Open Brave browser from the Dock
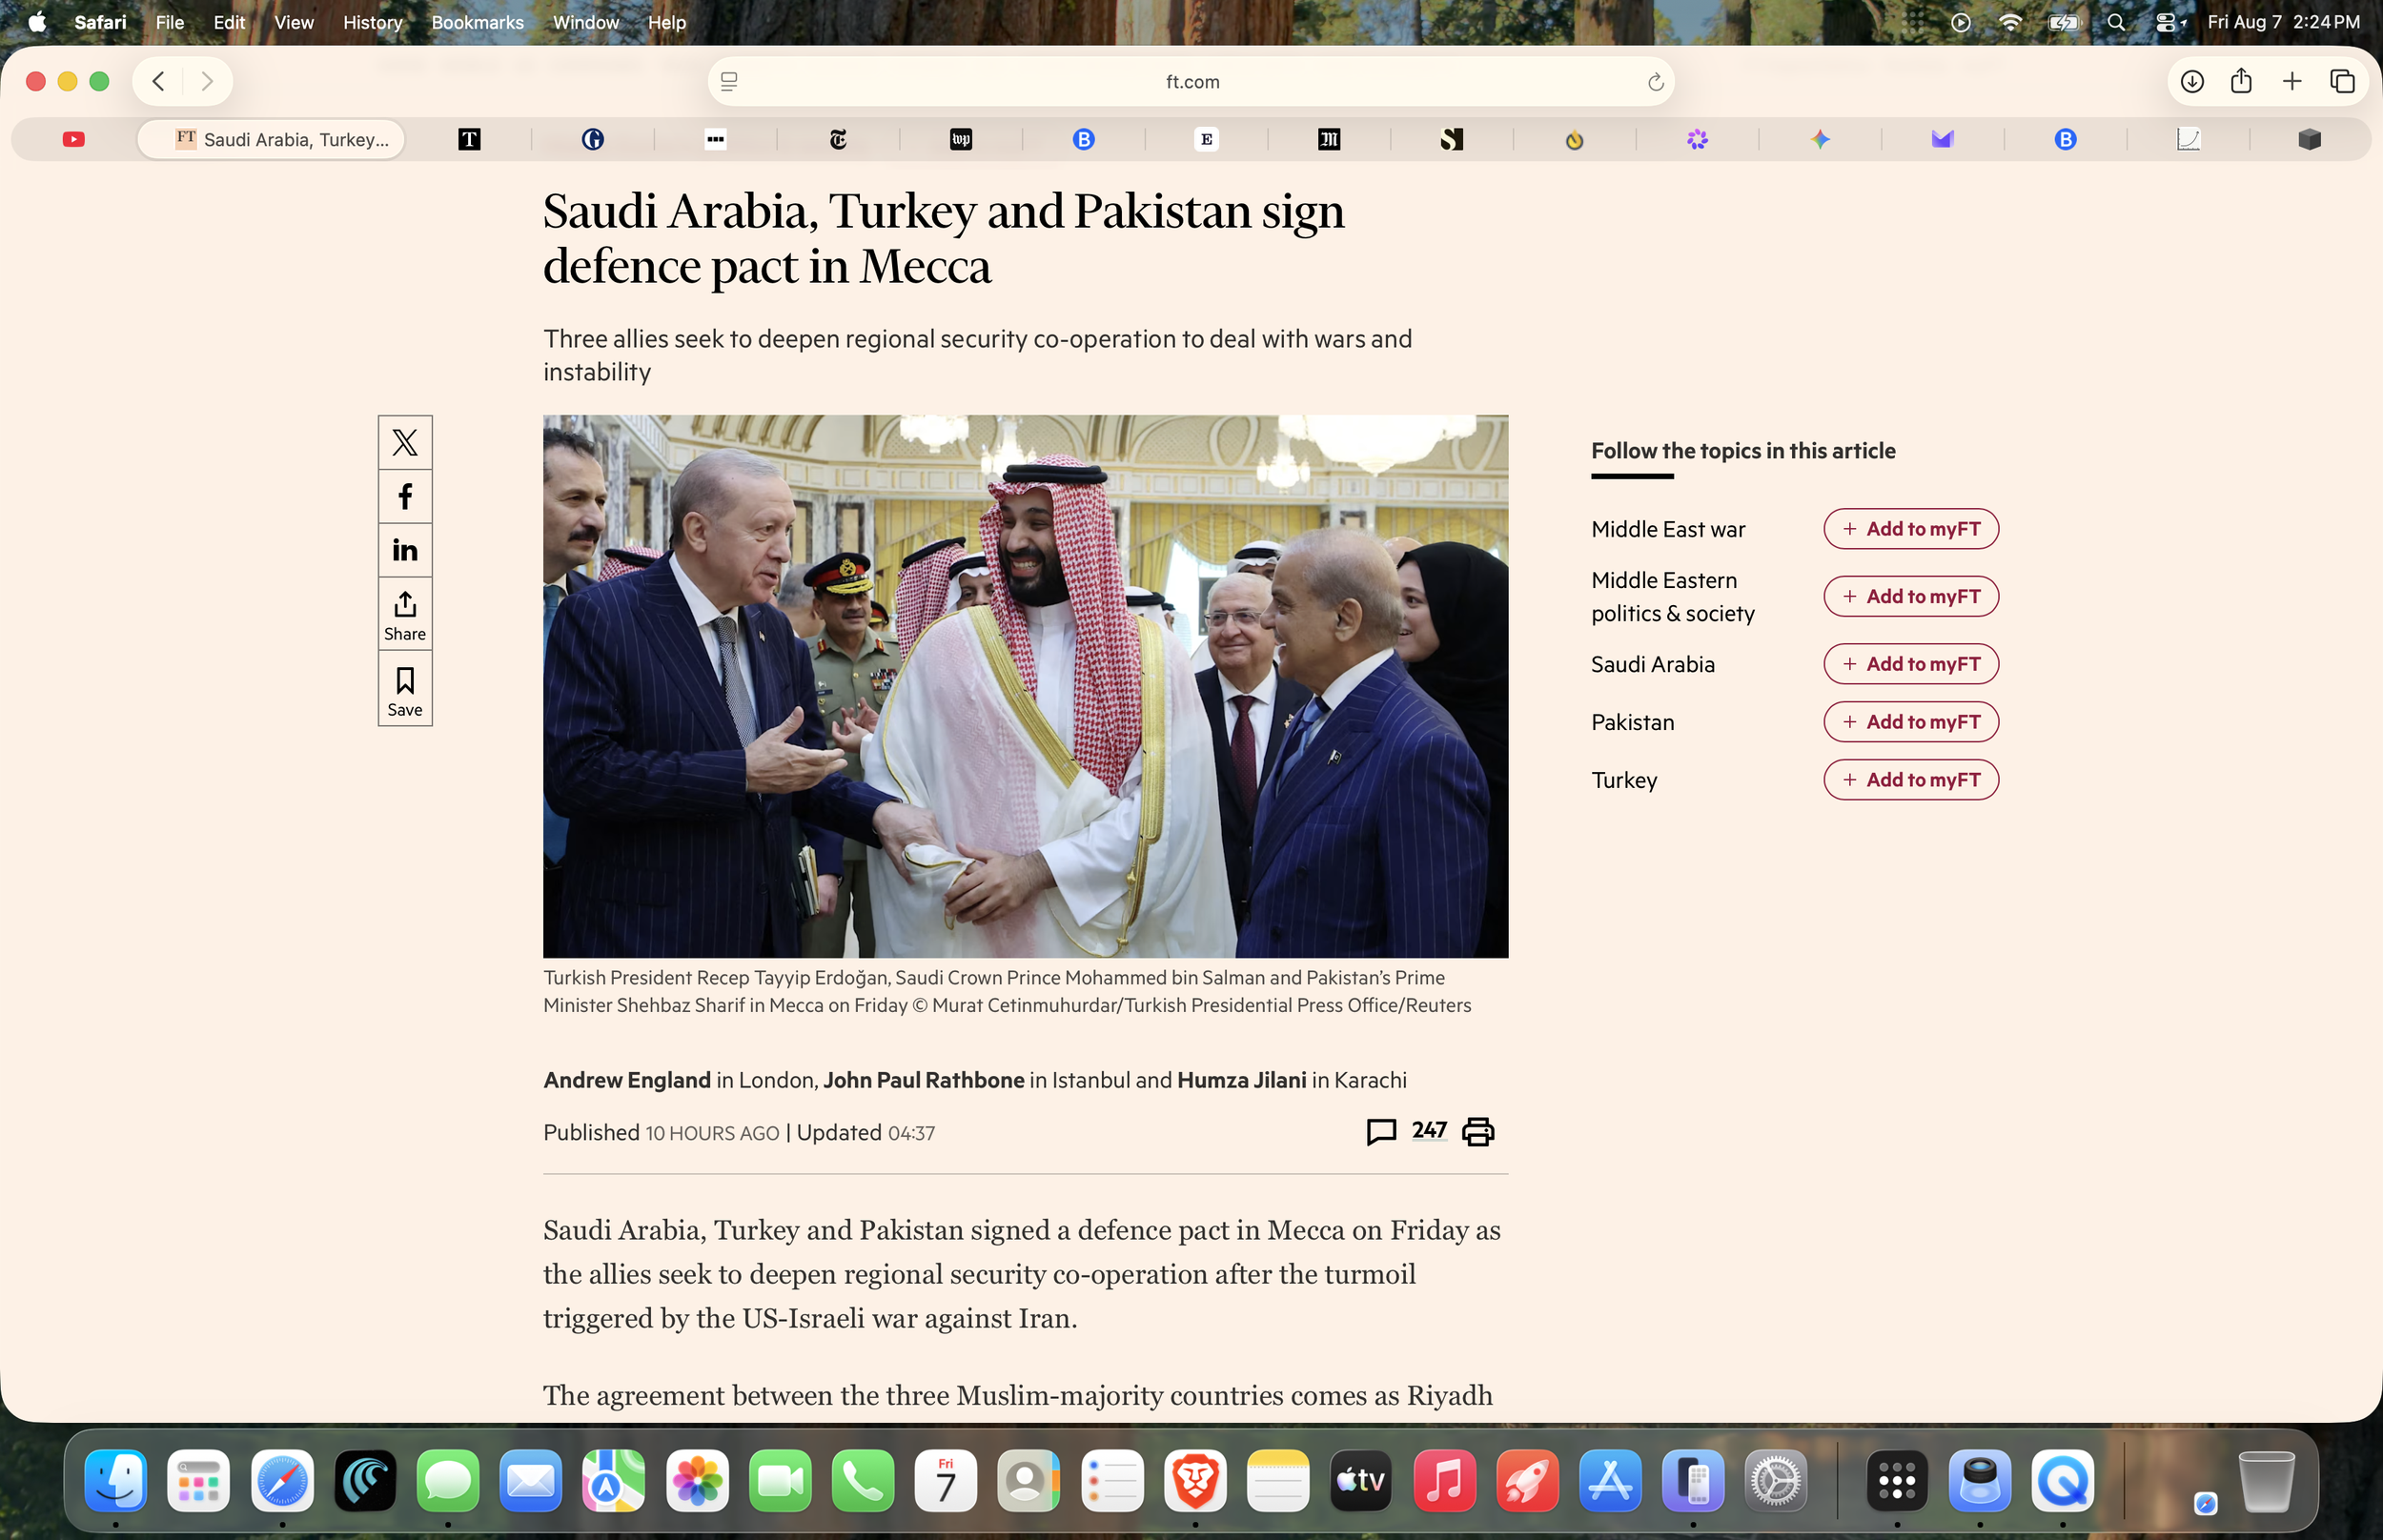The height and width of the screenshot is (1540, 2383). (x=1195, y=1480)
